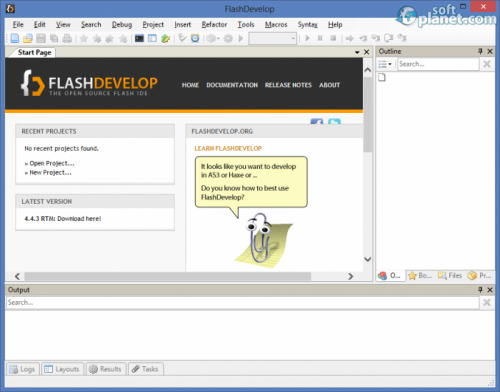
Task: Click DOCUMENTATION link on start page
Action: pos(232,85)
